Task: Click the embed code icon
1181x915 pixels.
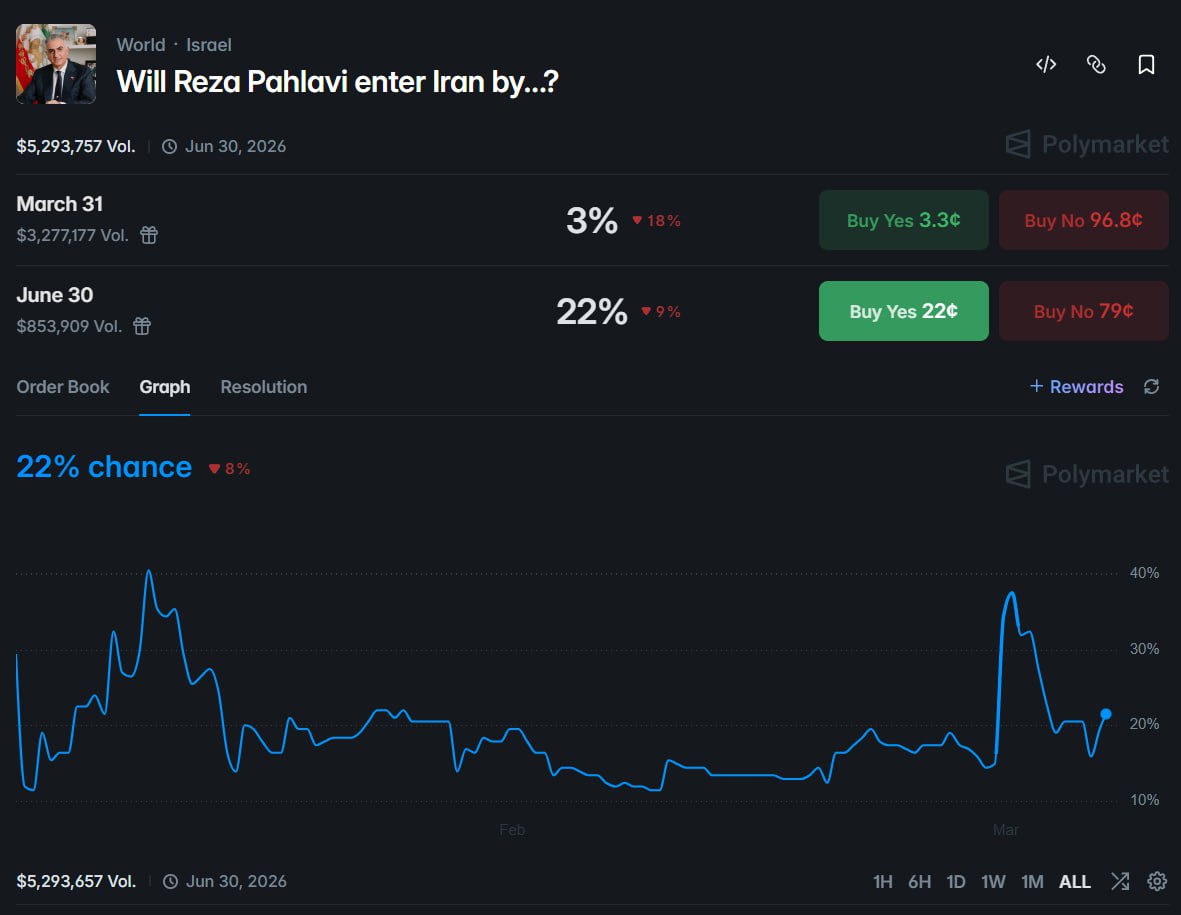Action: 1046,65
